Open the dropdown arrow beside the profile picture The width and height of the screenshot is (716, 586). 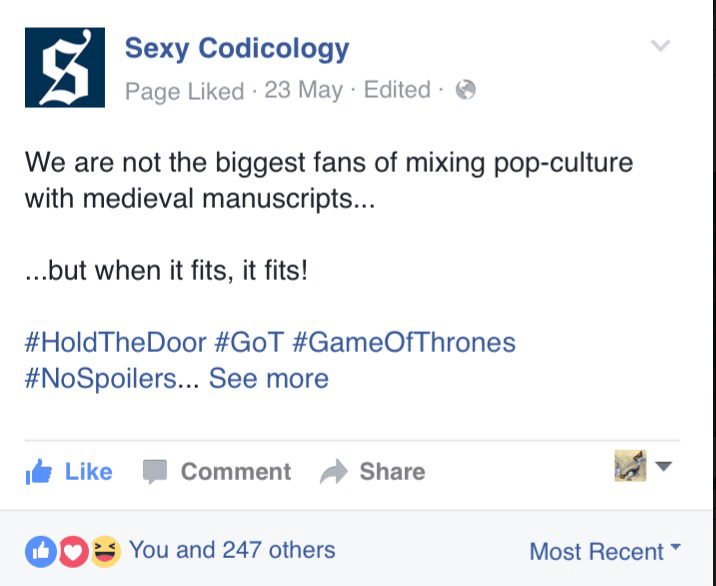point(665,467)
